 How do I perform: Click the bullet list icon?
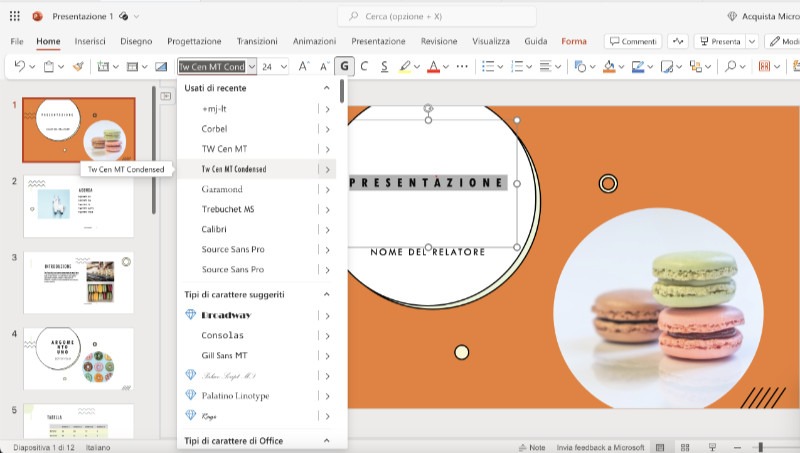pyautogui.click(x=488, y=66)
